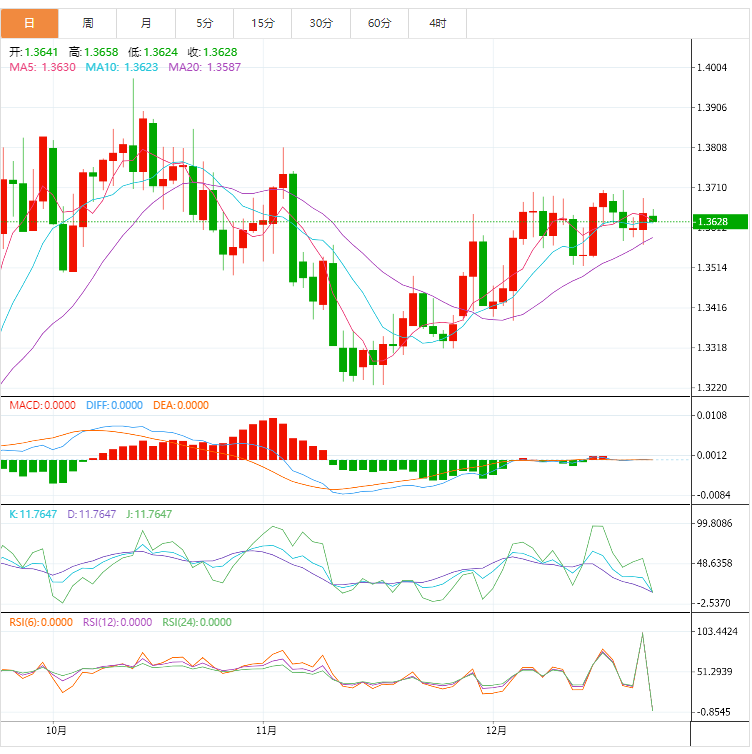The height and width of the screenshot is (754, 752).
Task: Click the green 1.3628 current price tag
Action: (x=720, y=222)
